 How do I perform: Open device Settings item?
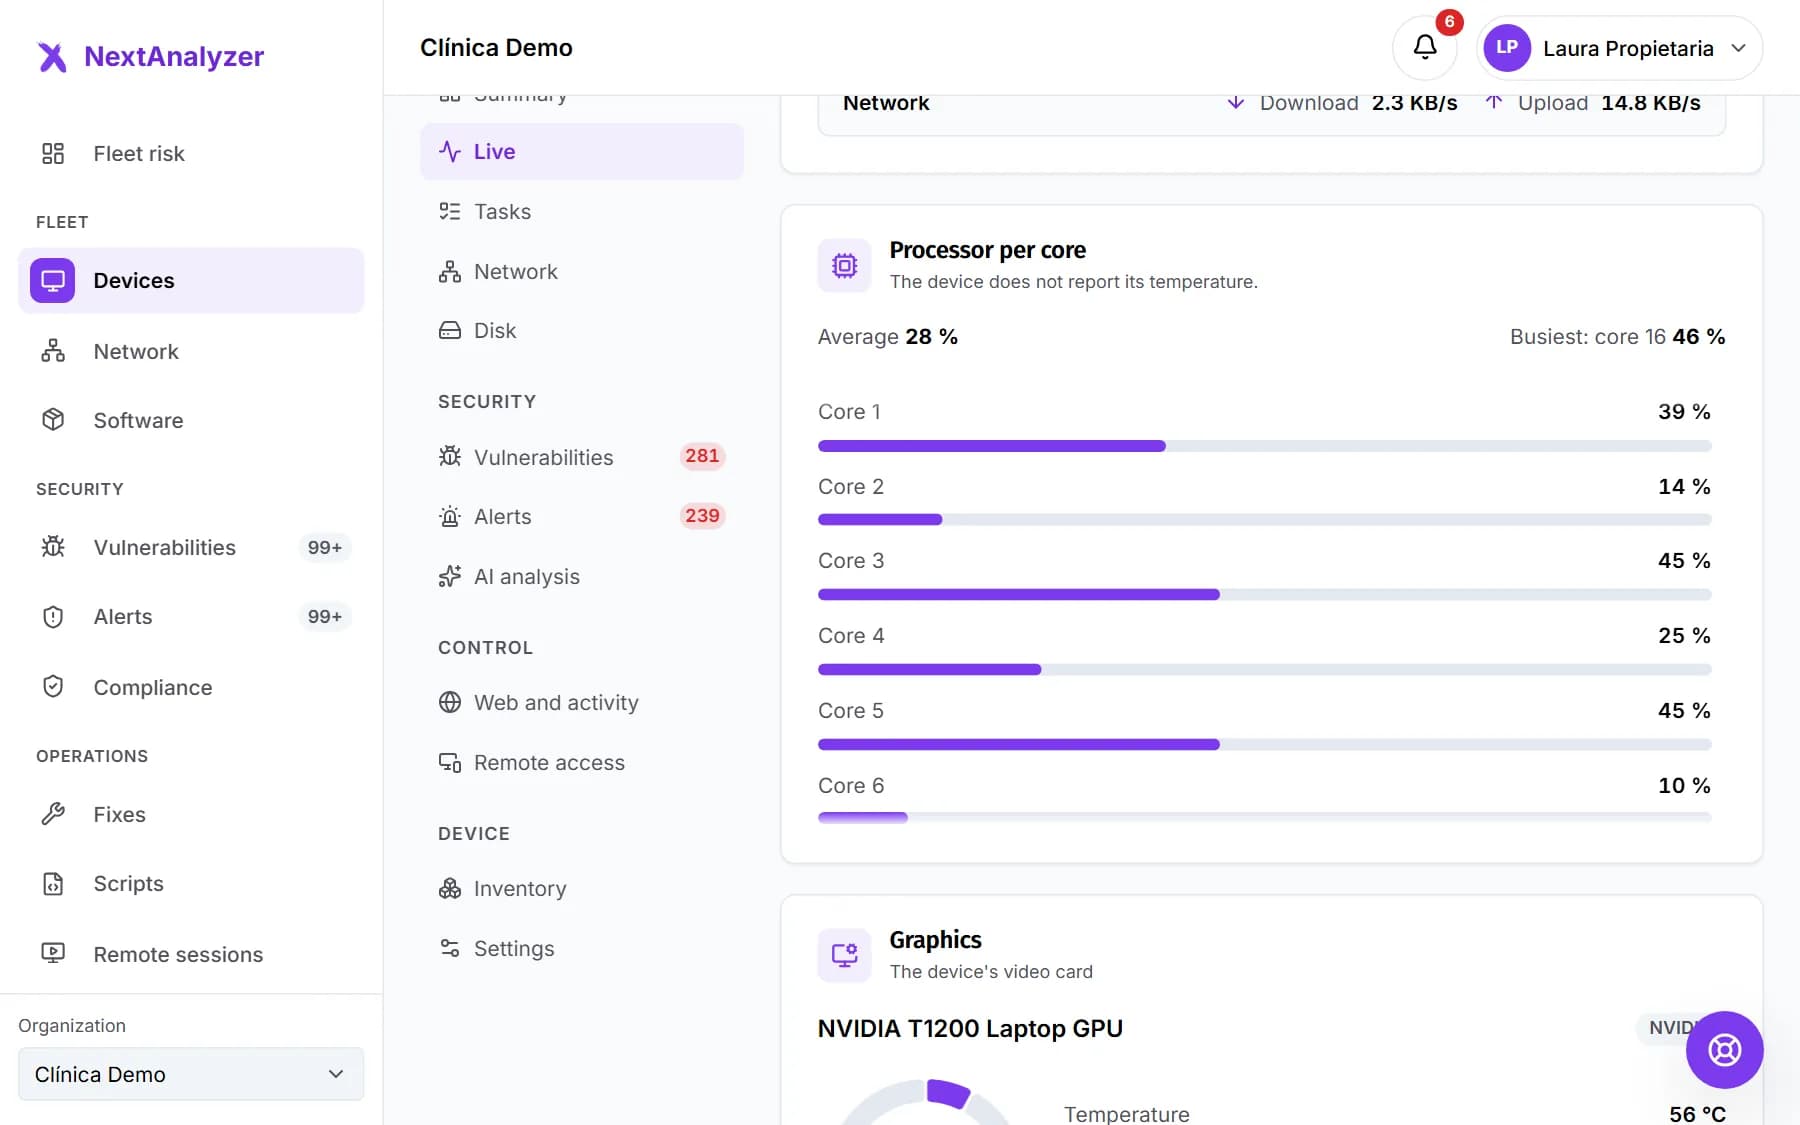click(582, 948)
